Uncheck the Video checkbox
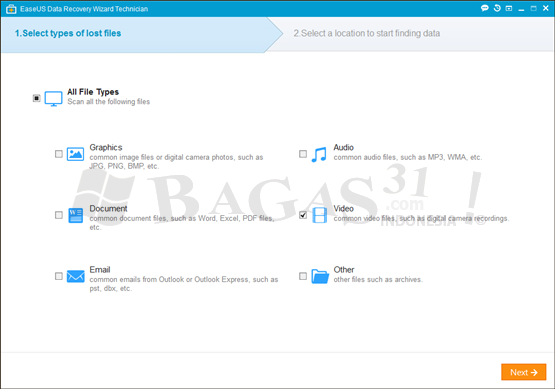Screen dimensions: 555x389 303,215
